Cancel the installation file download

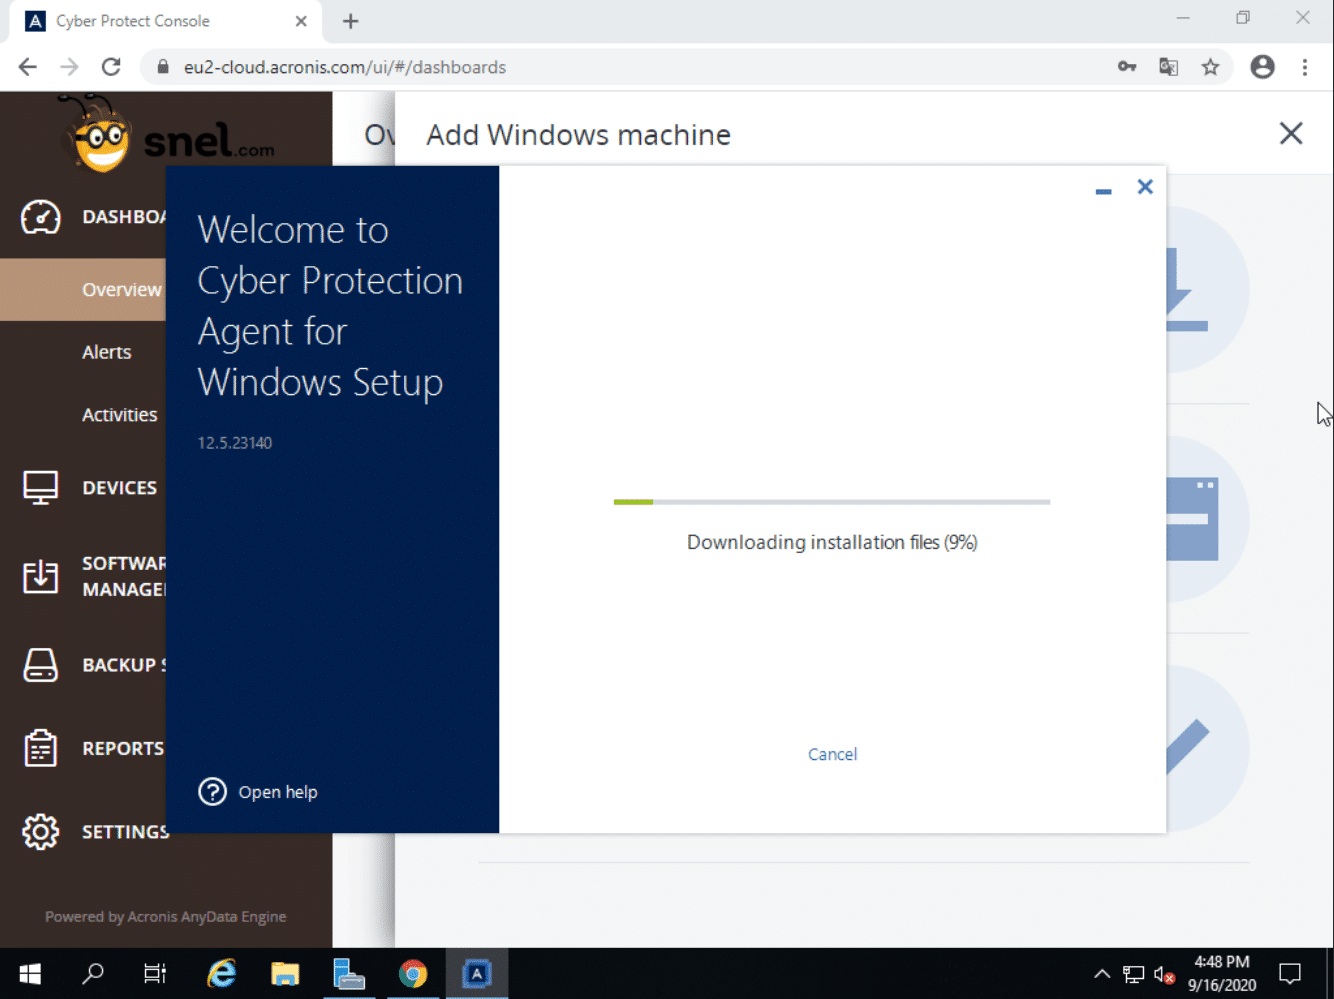(x=832, y=754)
